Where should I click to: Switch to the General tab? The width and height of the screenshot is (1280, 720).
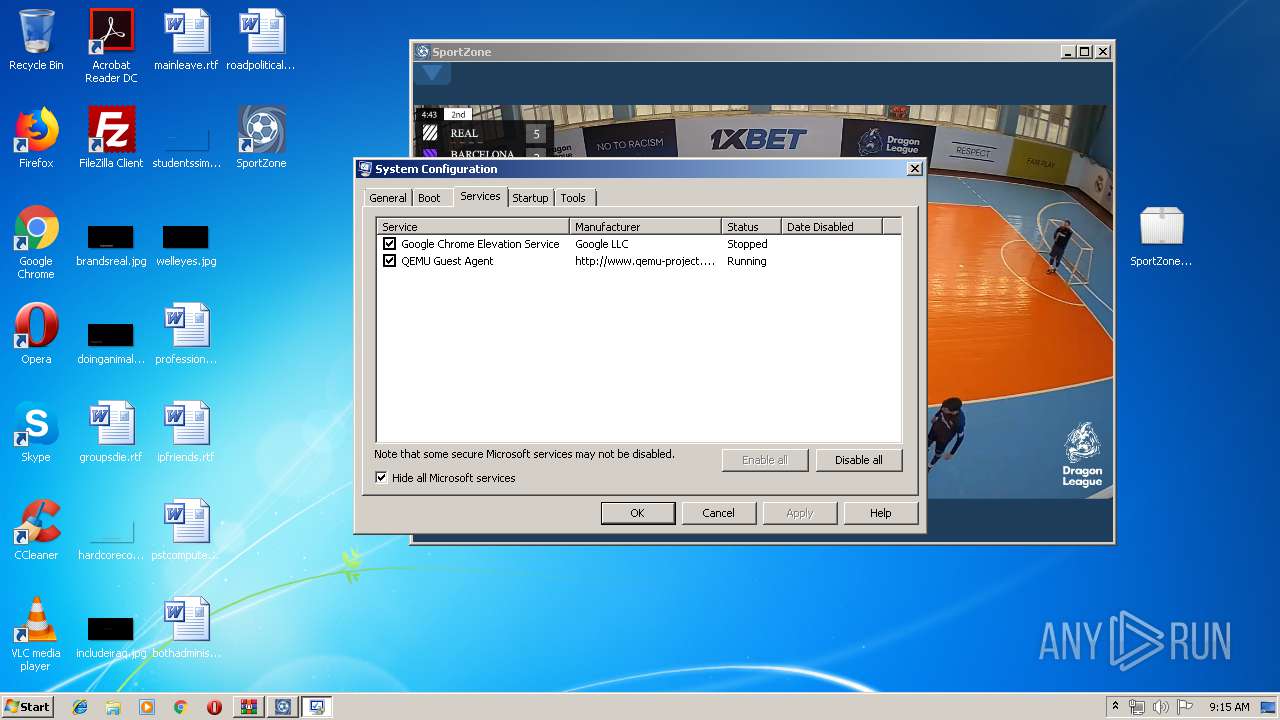click(388, 198)
